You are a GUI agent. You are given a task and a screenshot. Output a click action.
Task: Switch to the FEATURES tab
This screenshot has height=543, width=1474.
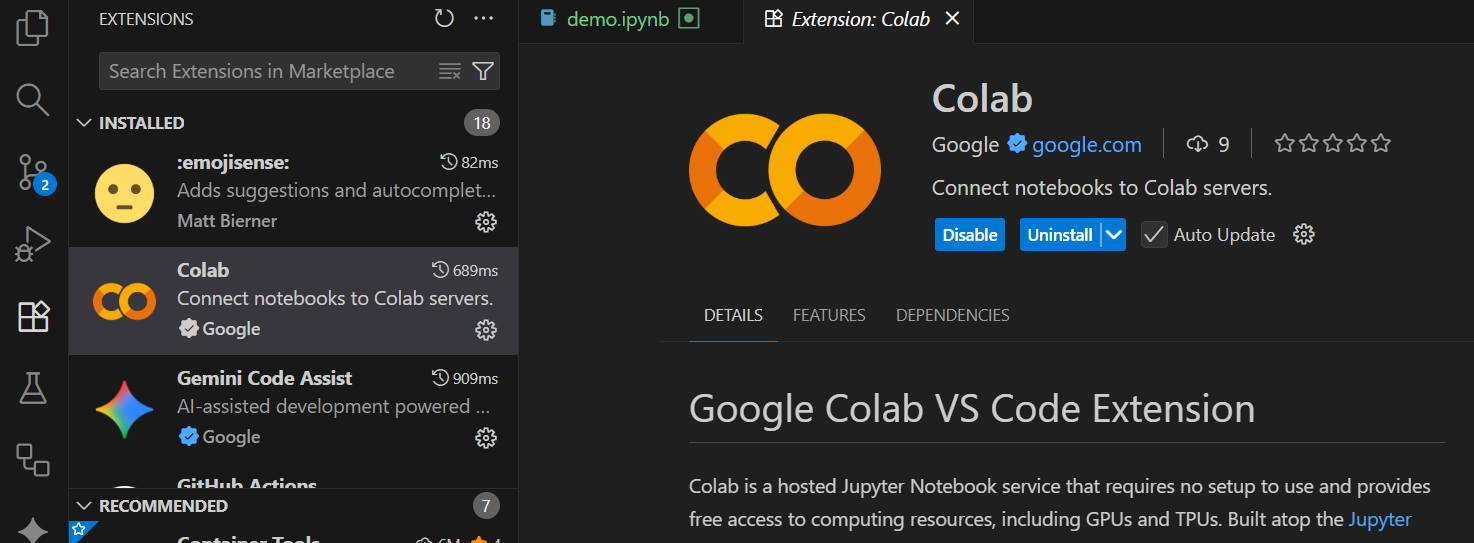point(829,315)
